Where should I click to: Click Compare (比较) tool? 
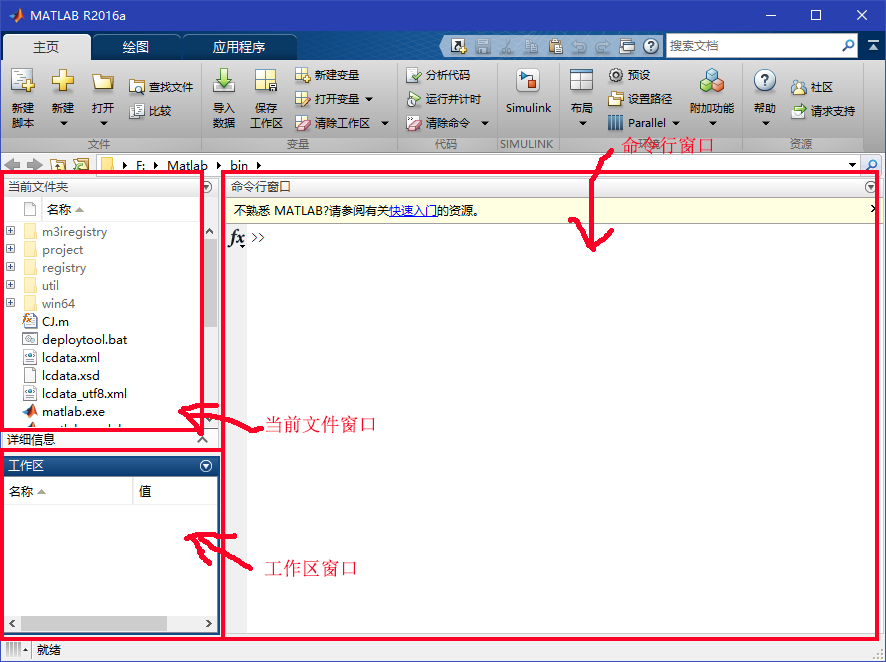point(150,111)
